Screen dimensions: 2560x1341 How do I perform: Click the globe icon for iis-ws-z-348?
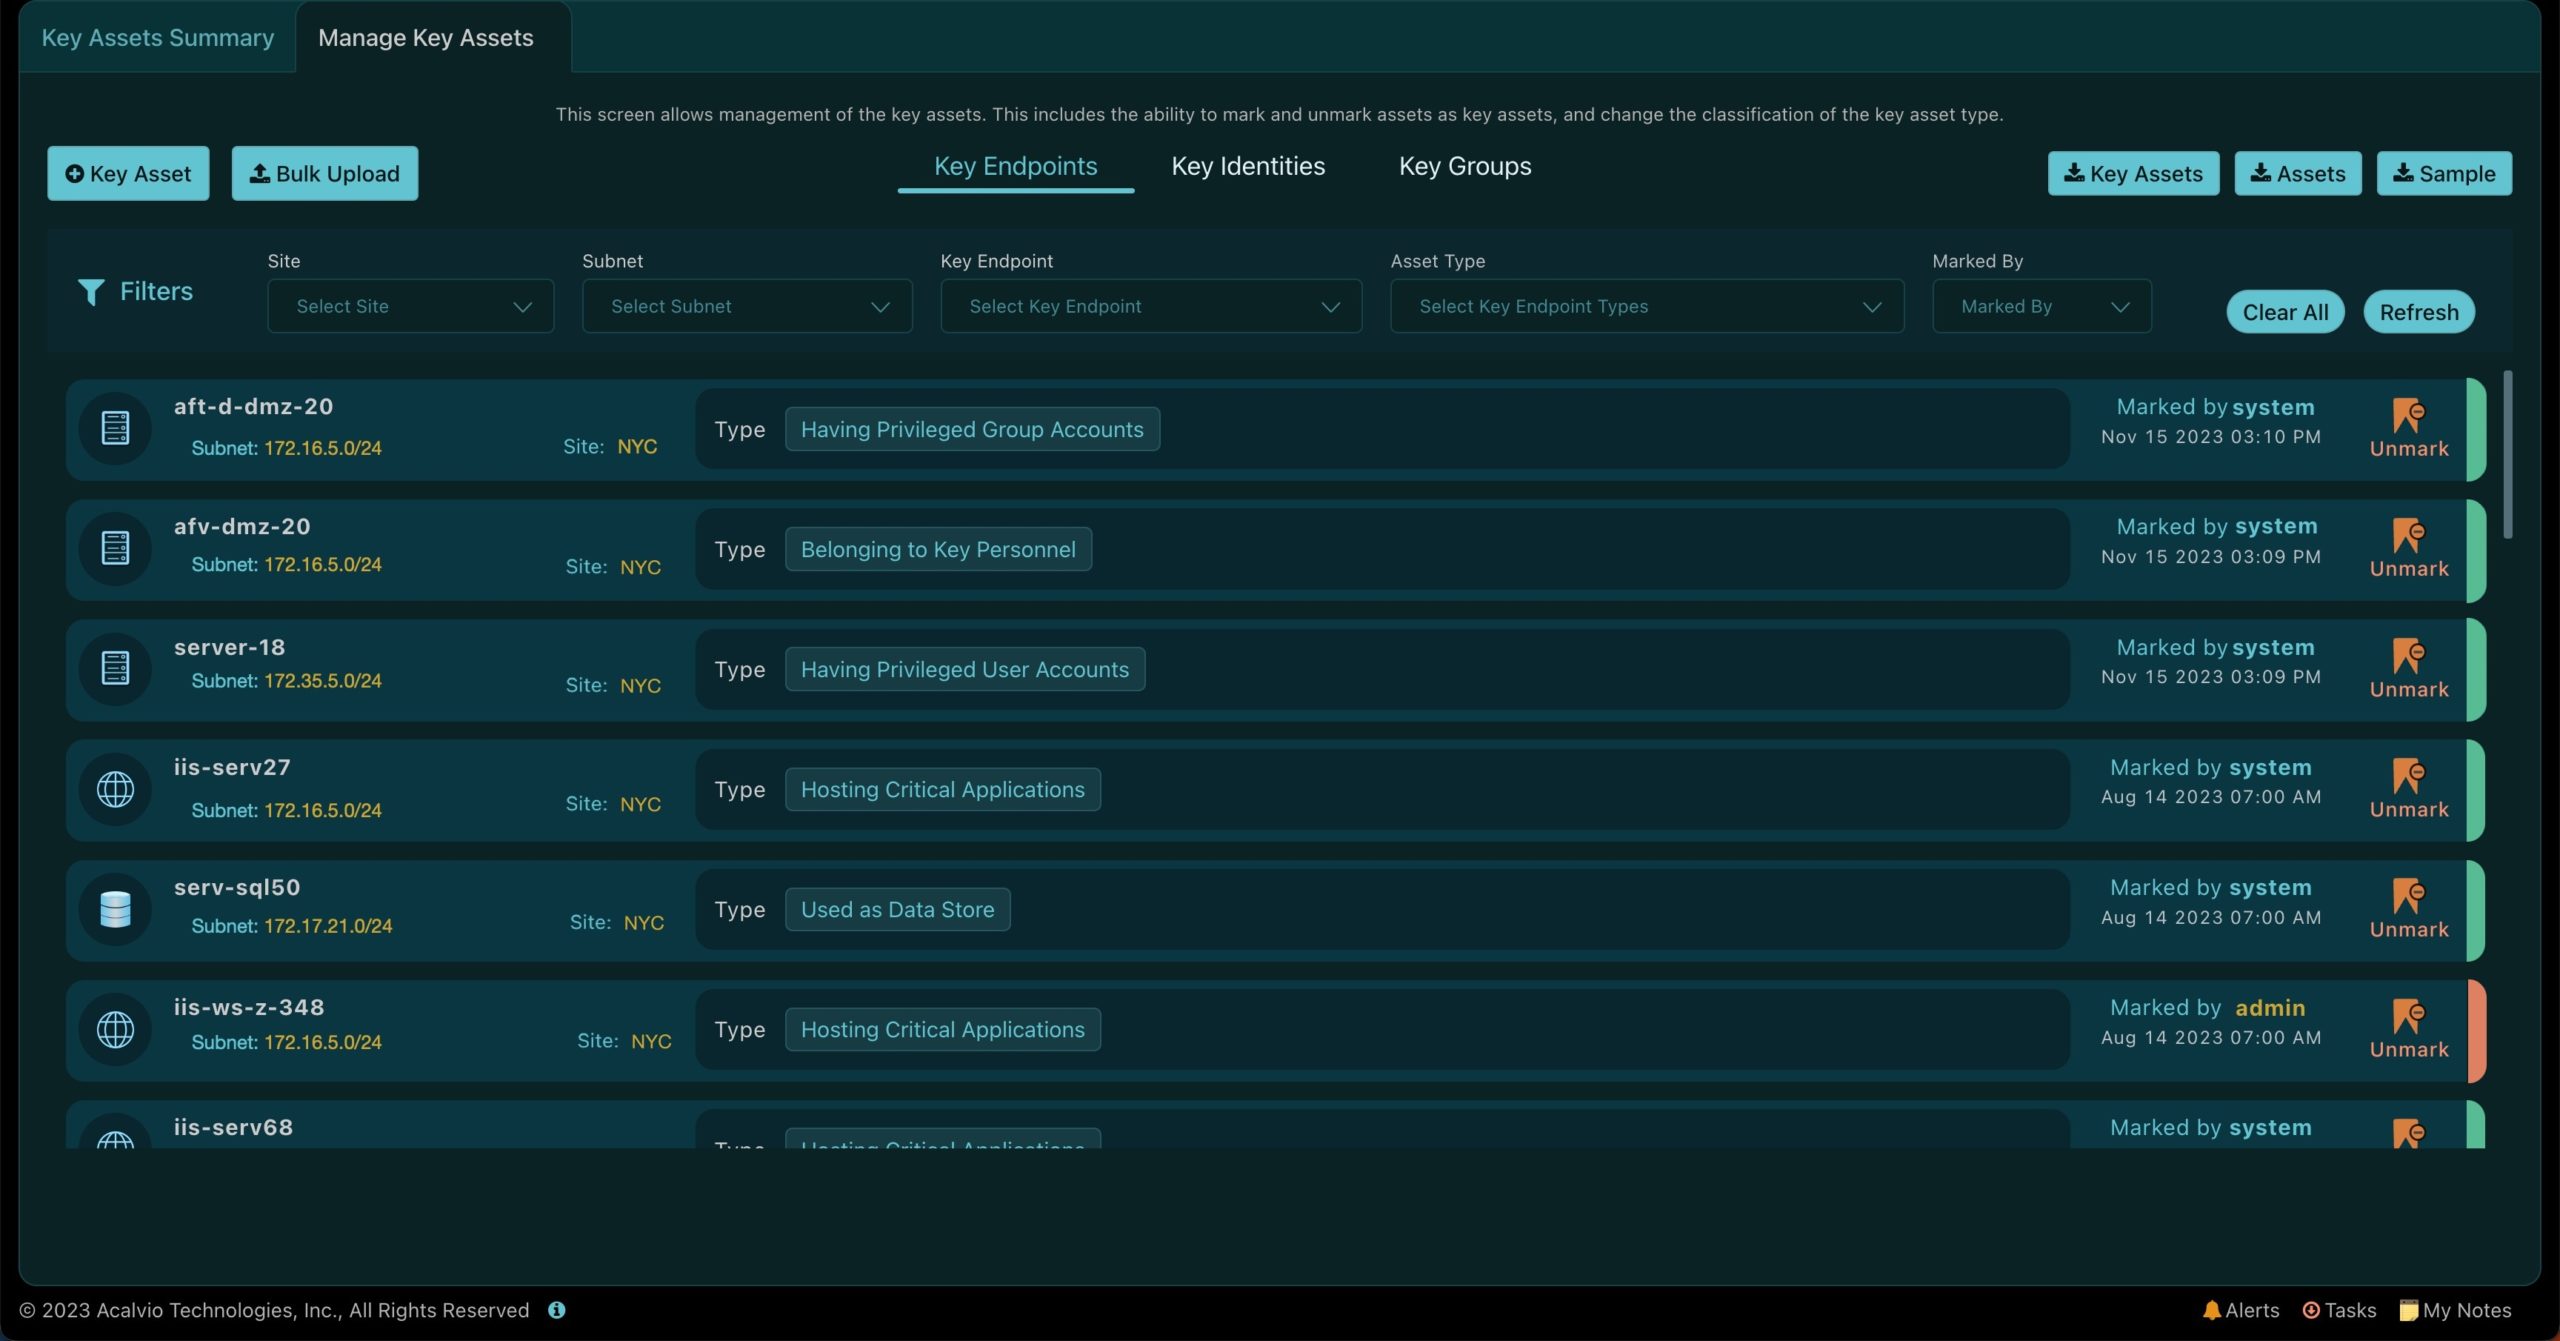[x=115, y=1029]
